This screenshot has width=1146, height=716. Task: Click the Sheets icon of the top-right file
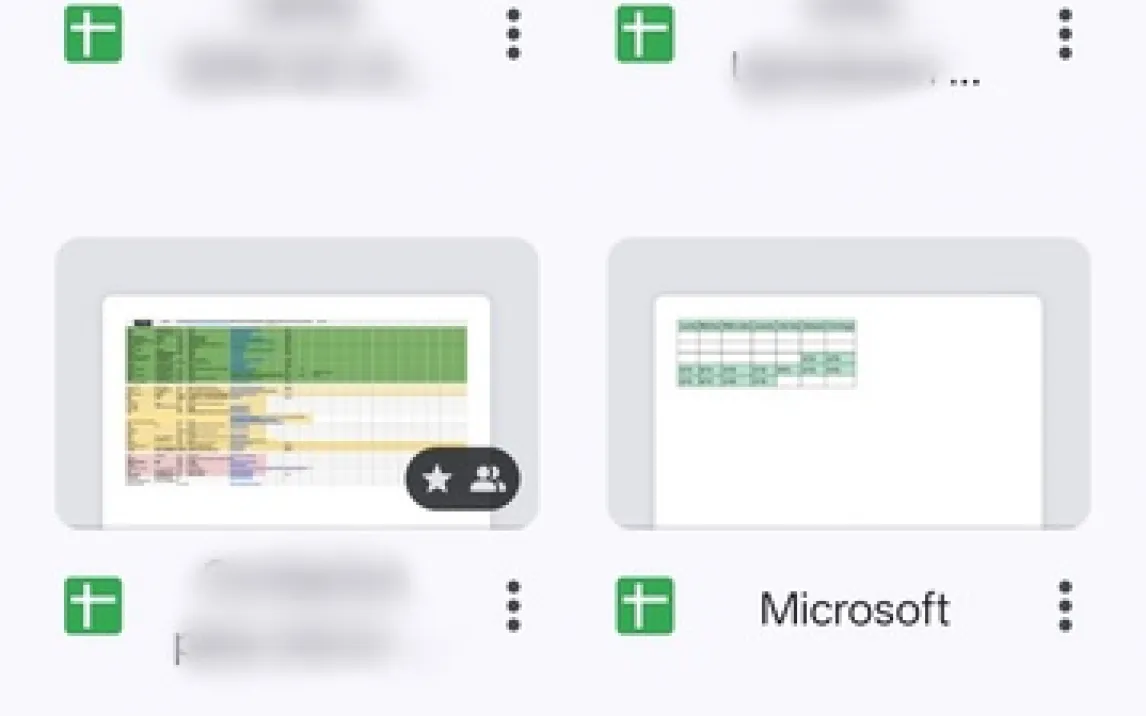(x=645, y=34)
